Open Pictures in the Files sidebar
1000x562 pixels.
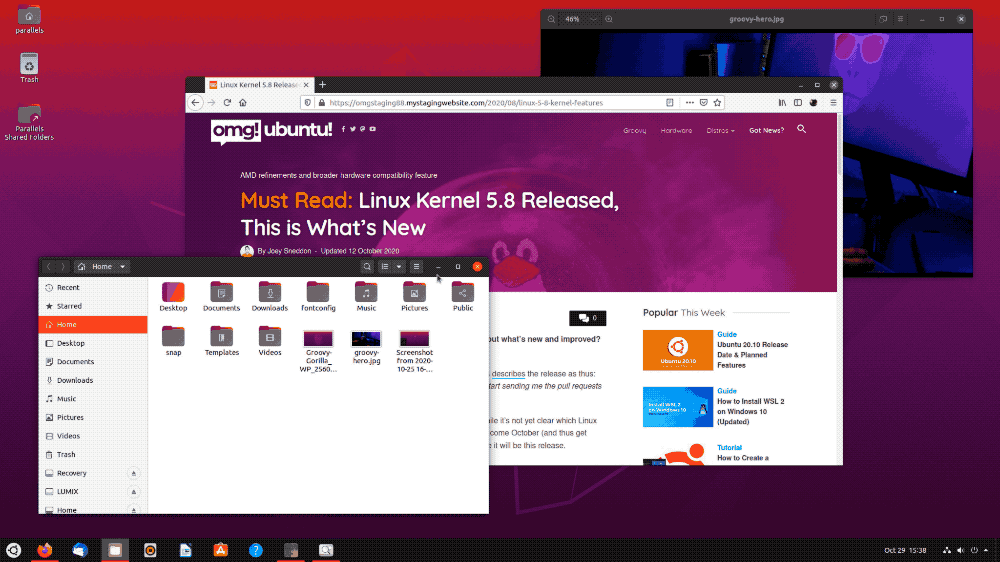coord(93,417)
